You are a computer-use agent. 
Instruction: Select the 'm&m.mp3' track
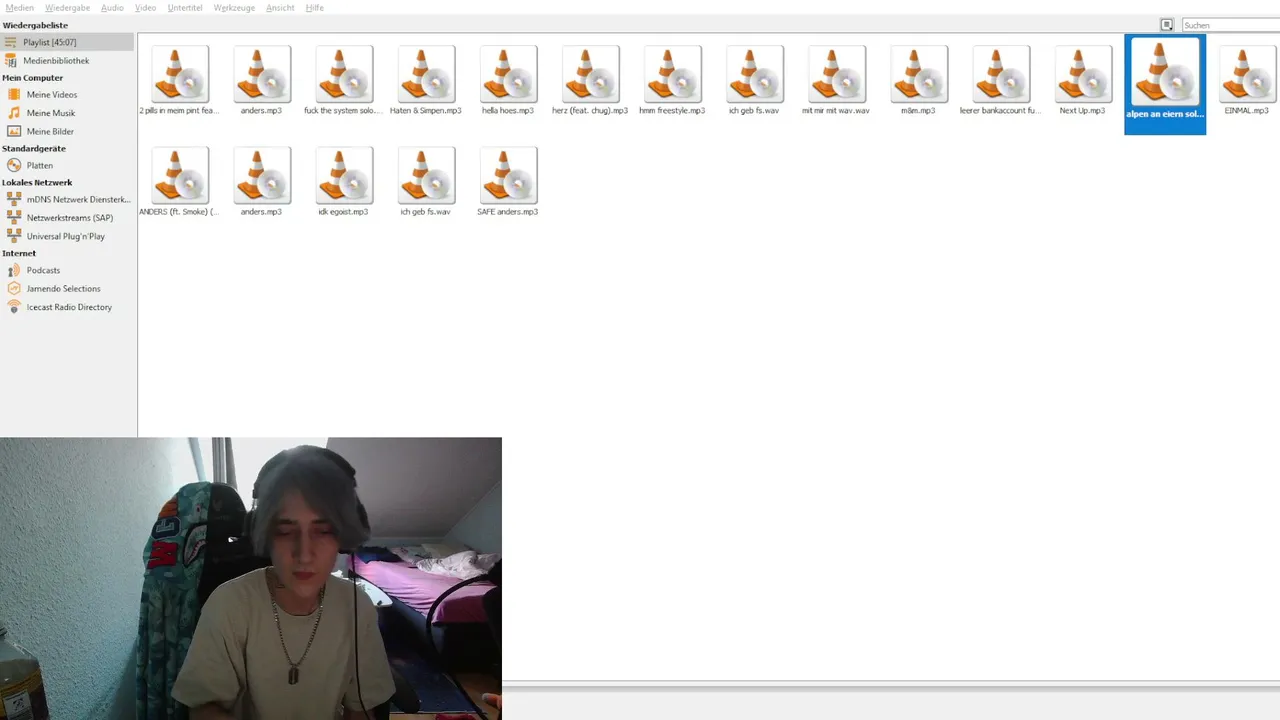click(918, 80)
